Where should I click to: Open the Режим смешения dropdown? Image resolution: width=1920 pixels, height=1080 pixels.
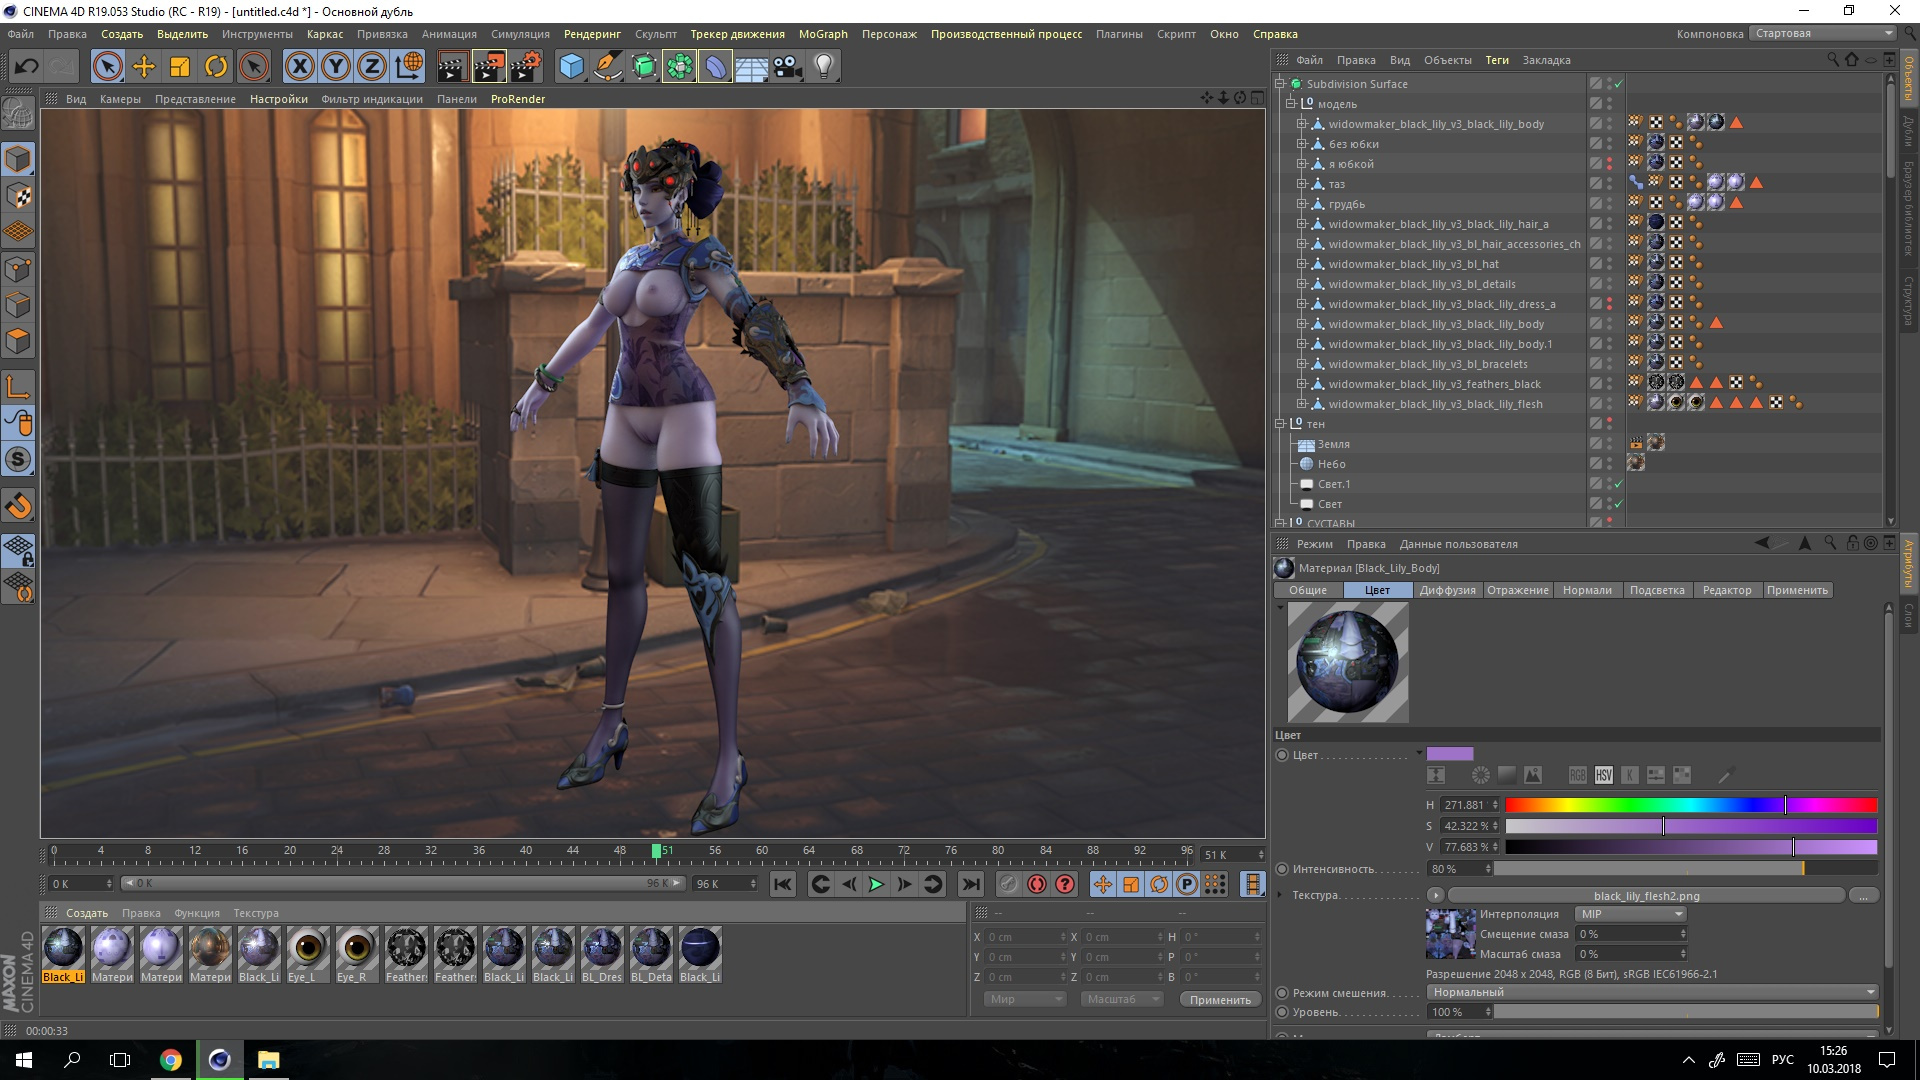(1652, 992)
